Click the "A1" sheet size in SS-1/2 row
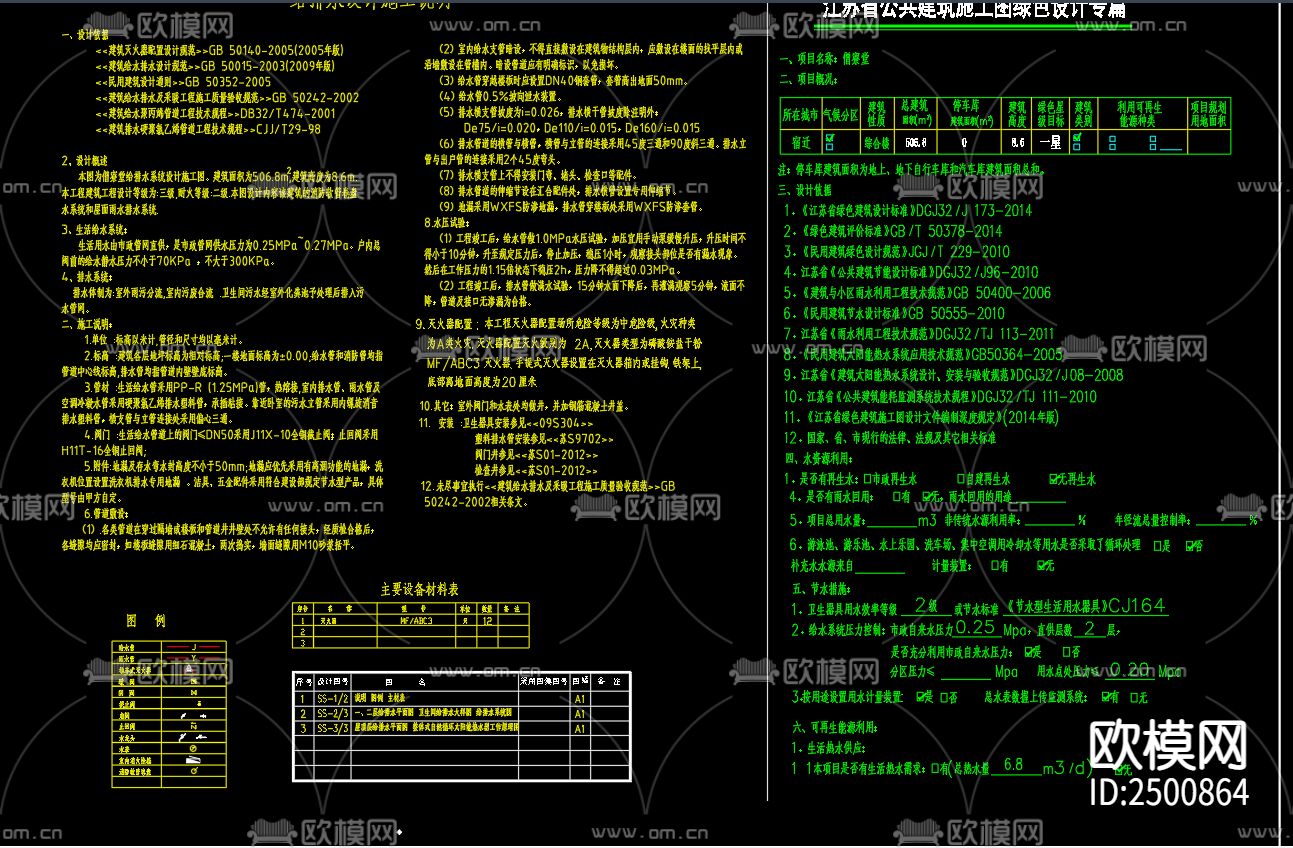1293x848 pixels. coord(580,699)
